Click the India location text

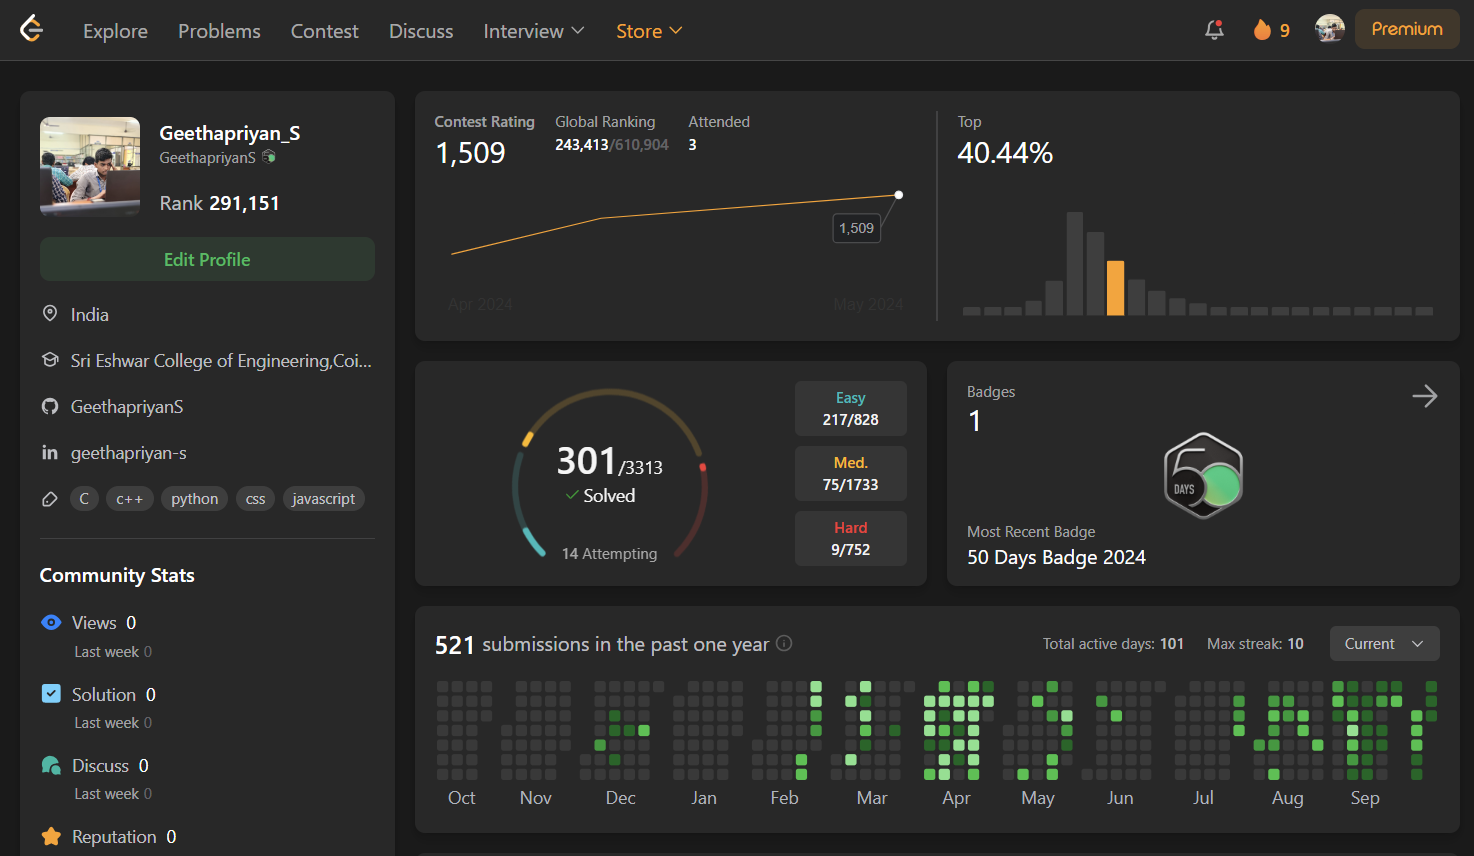click(90, 314)
